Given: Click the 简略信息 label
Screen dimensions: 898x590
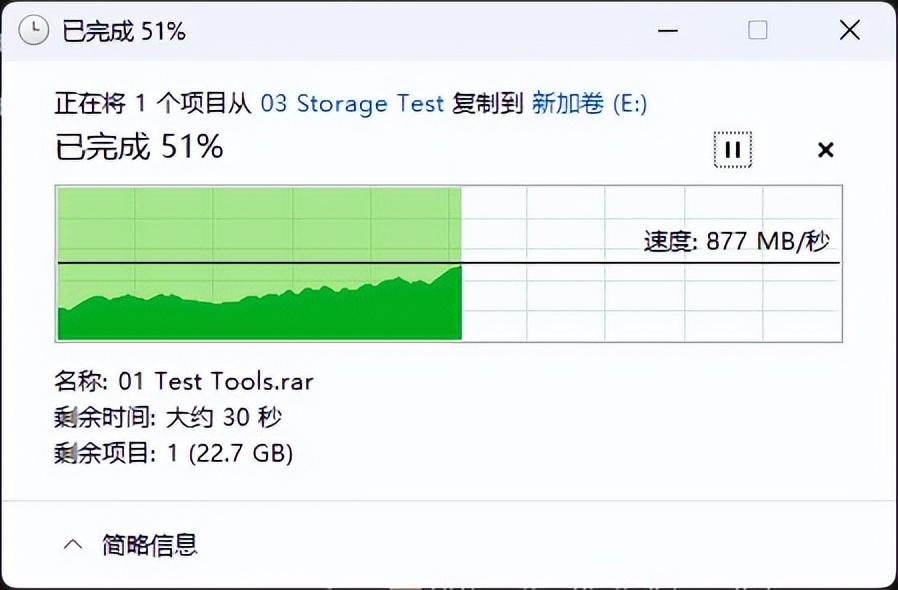Looking at the screenshot, I should 150,545.
